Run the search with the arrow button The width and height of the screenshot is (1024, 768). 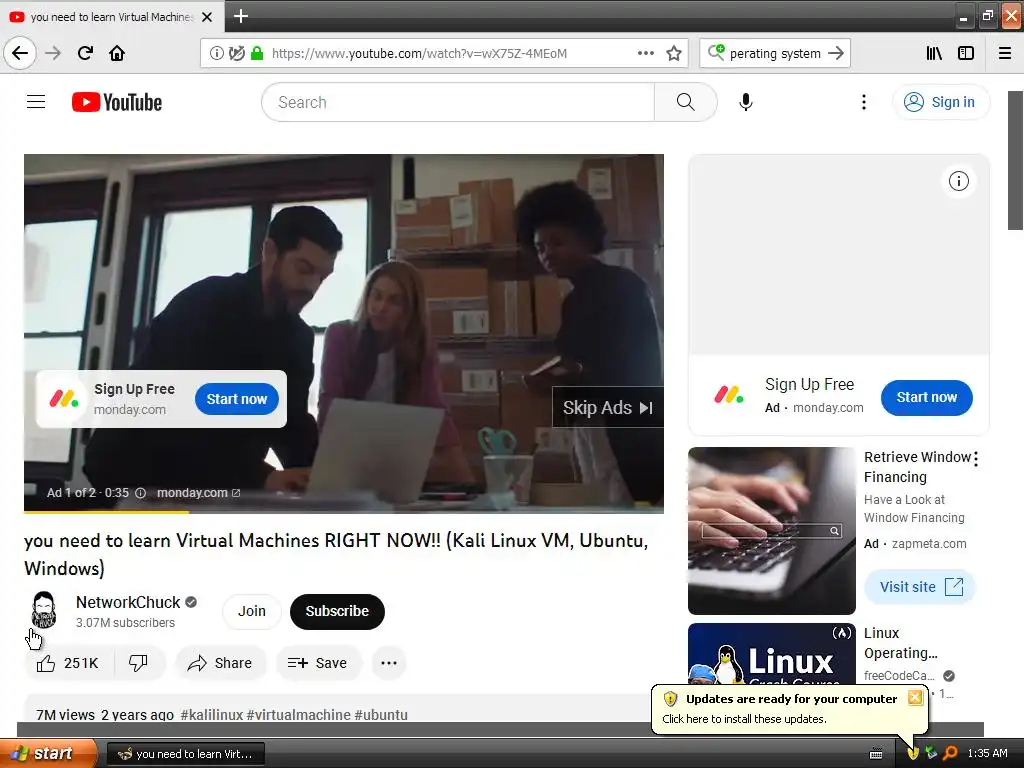coord(836,53)
